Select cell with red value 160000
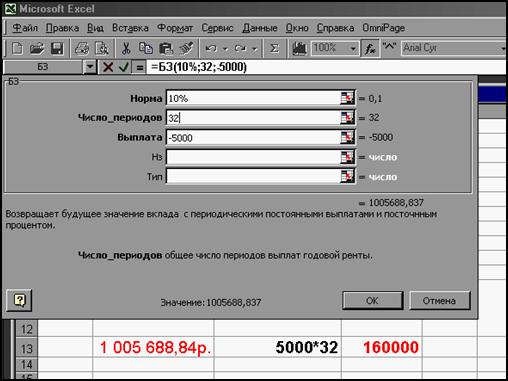Image resolution: width=508 pixels, height=381 pixels. click(382, 348)
